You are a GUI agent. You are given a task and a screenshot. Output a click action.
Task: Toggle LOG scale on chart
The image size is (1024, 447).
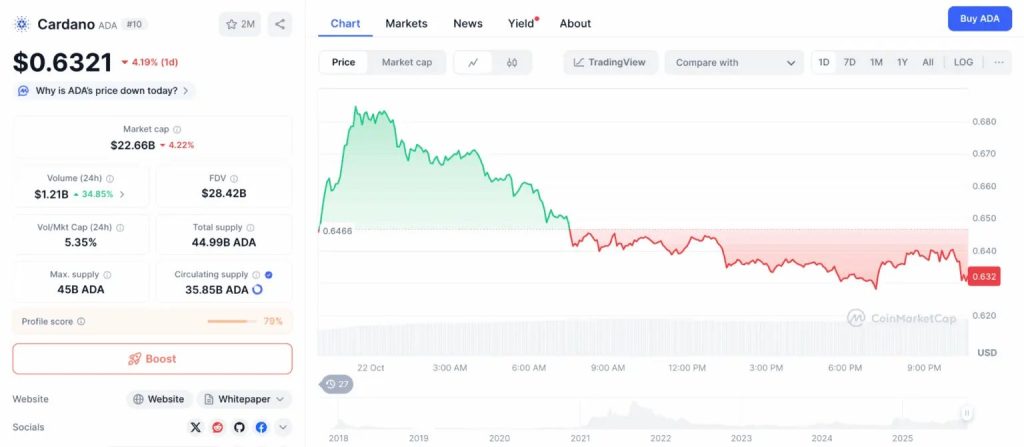click(963, 62)
